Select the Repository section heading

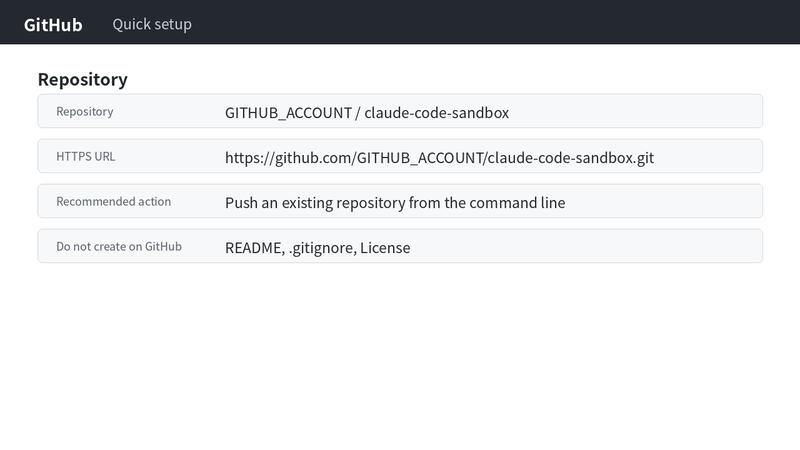pyautogui.click(x=83, y=79)
